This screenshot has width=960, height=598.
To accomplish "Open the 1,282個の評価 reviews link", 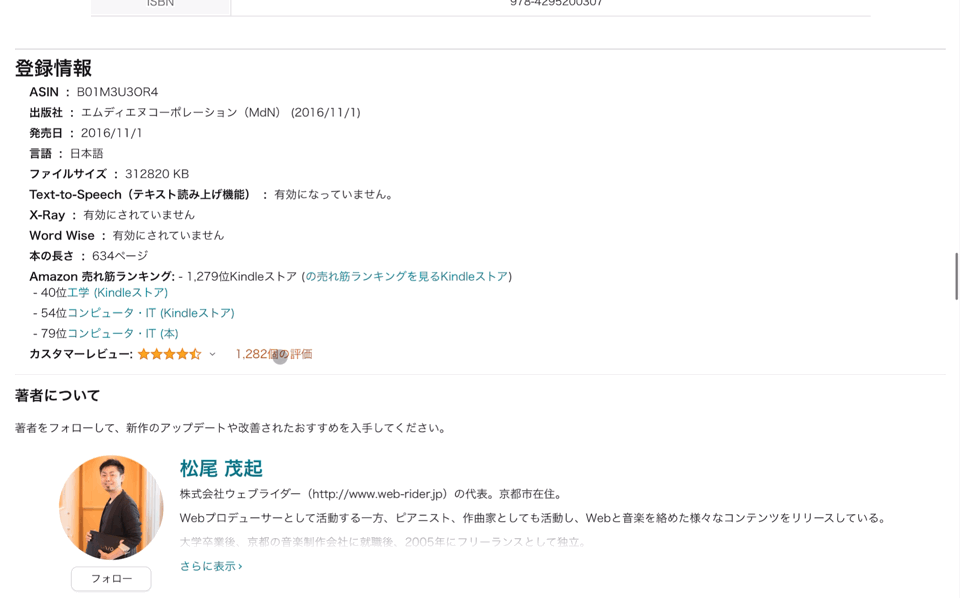I will pos(274,354).
